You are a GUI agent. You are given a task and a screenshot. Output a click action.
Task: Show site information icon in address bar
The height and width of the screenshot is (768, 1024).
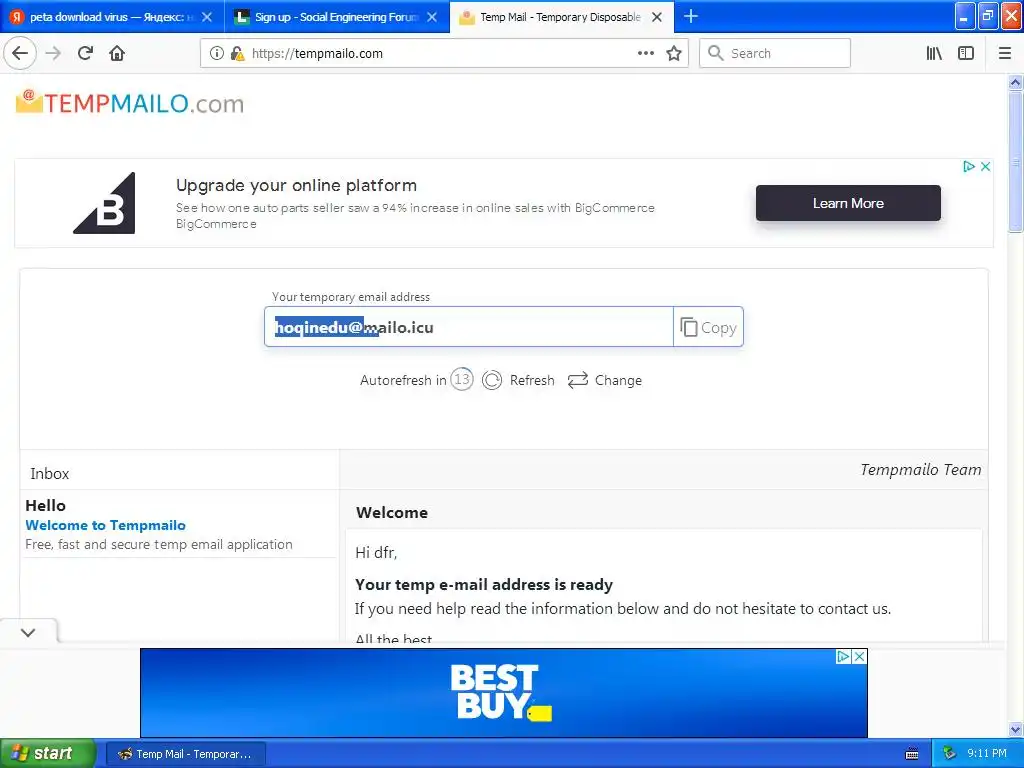coord(217,54)
